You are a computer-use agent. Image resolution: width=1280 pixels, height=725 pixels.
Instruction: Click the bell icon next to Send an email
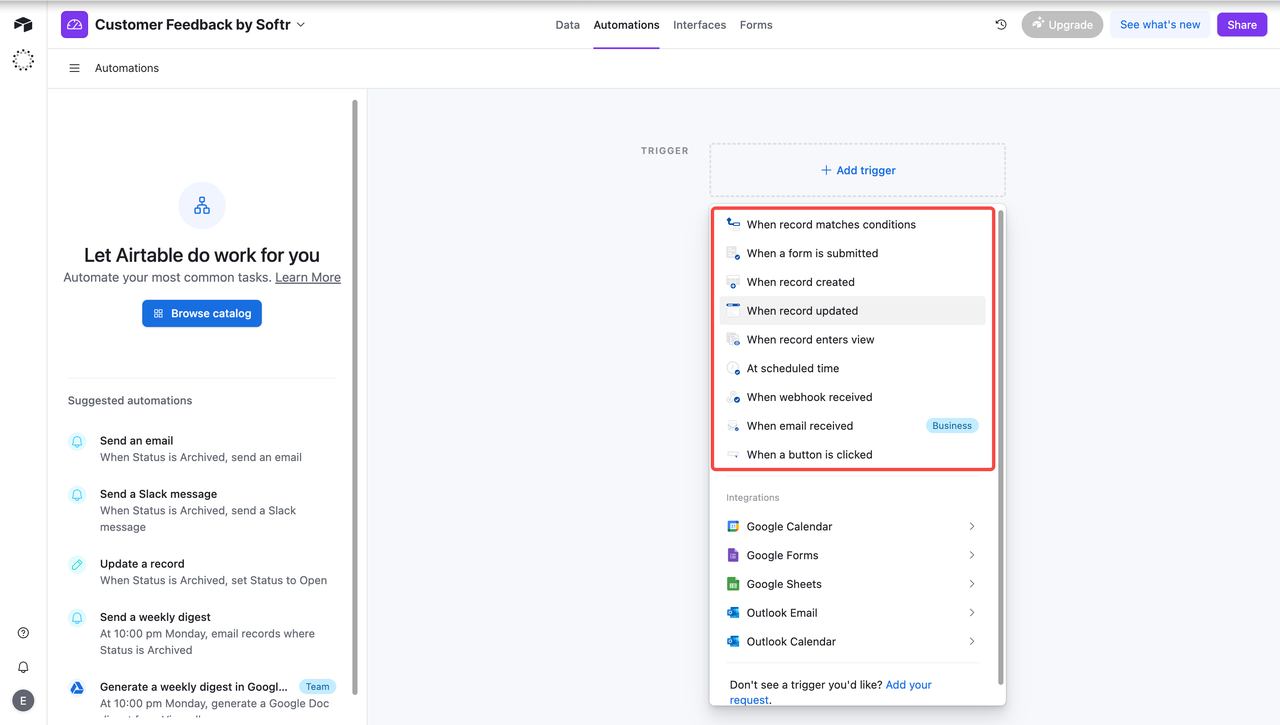tap(76, 441)
